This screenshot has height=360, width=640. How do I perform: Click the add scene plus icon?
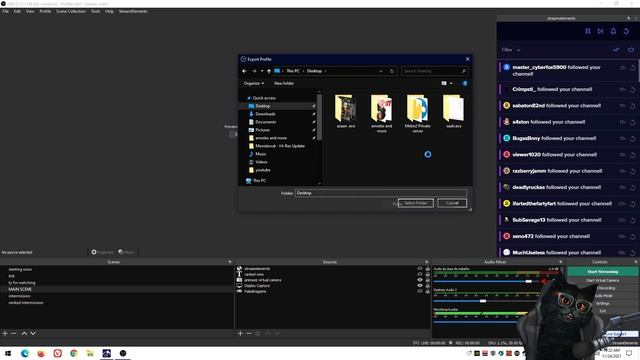tap(5, 333)
